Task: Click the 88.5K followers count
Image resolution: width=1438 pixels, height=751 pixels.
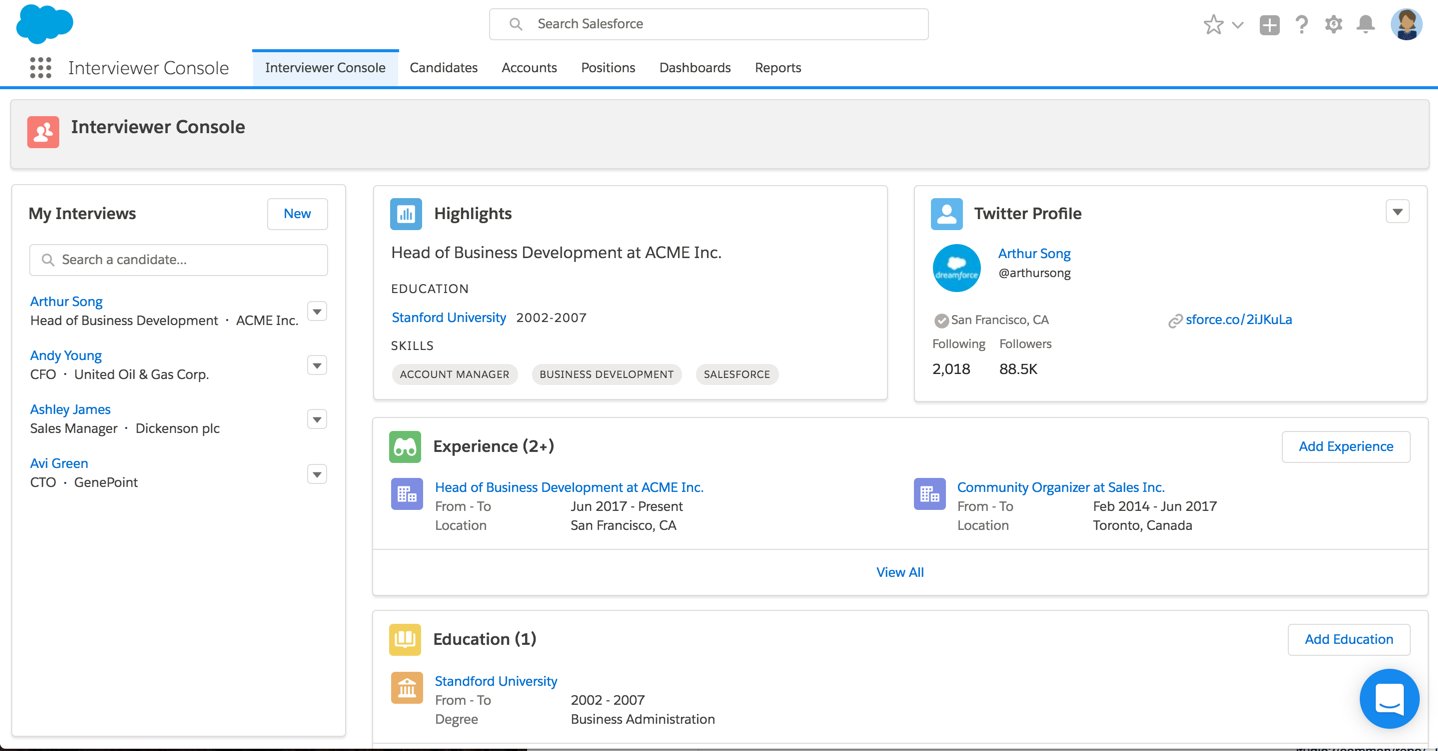Action: [1018, 369]
